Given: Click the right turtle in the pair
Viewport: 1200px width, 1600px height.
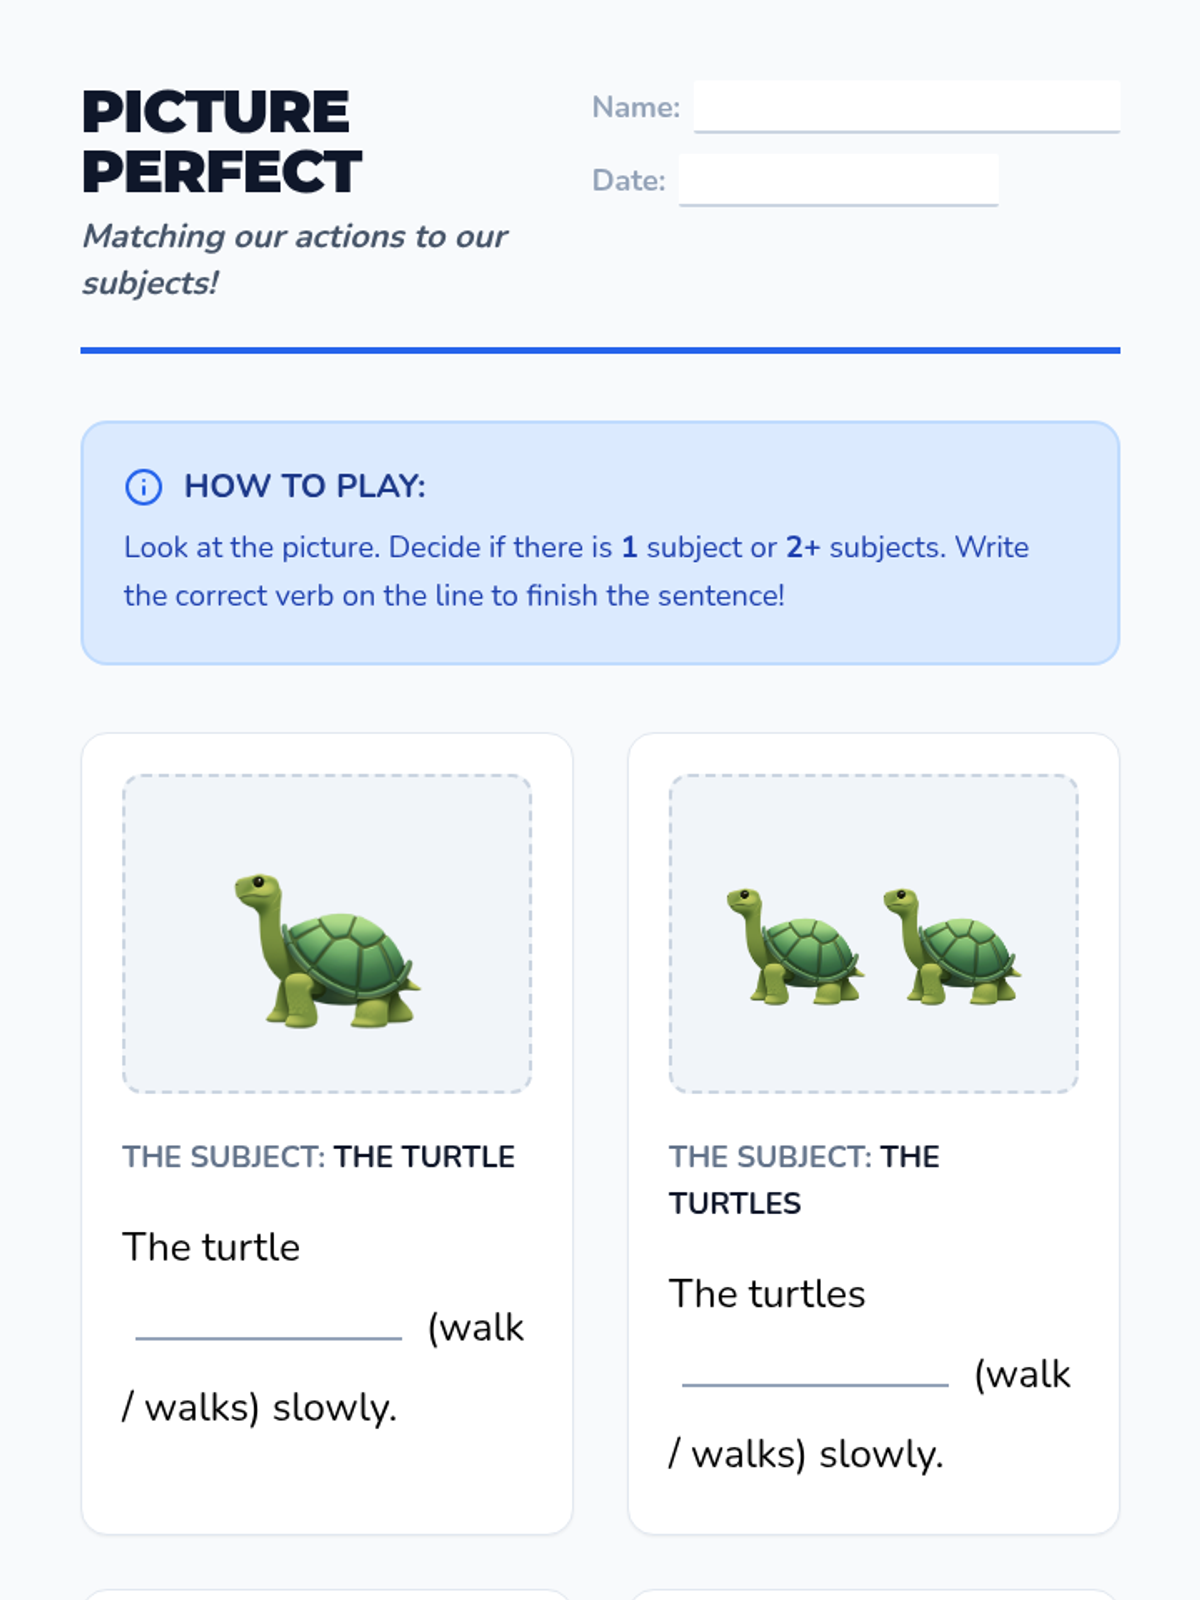Looking at the screenshot, I should (x=951, y=947).
